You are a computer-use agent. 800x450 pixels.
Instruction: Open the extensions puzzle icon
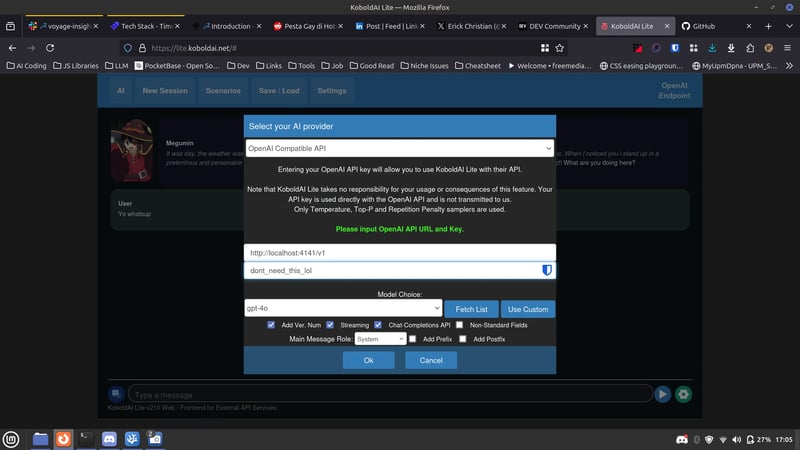click(x=750, y=48)
